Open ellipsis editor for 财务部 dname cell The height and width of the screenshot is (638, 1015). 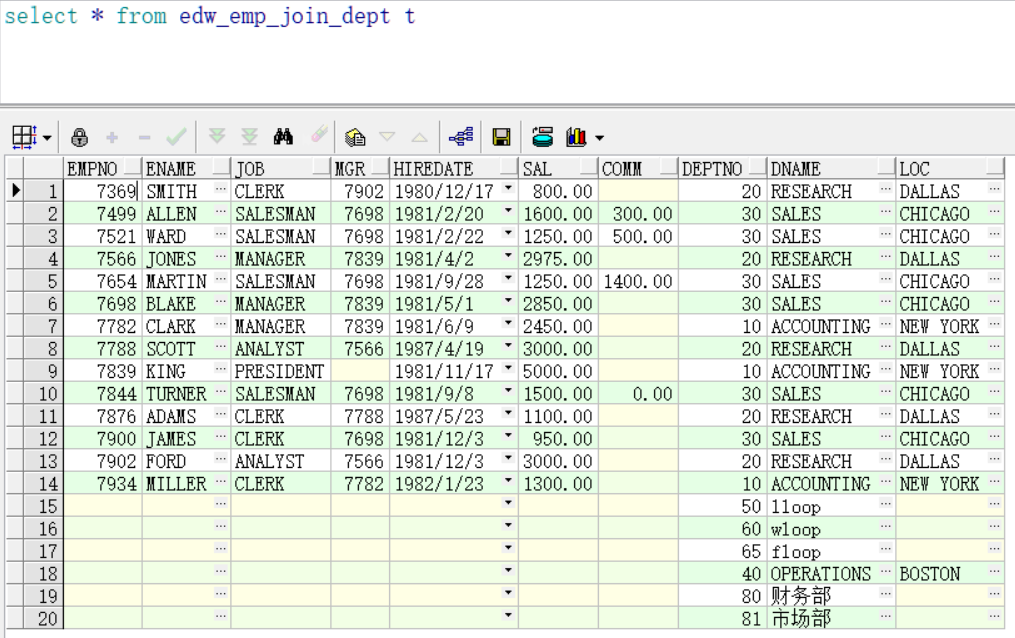(x=886, y=593)
